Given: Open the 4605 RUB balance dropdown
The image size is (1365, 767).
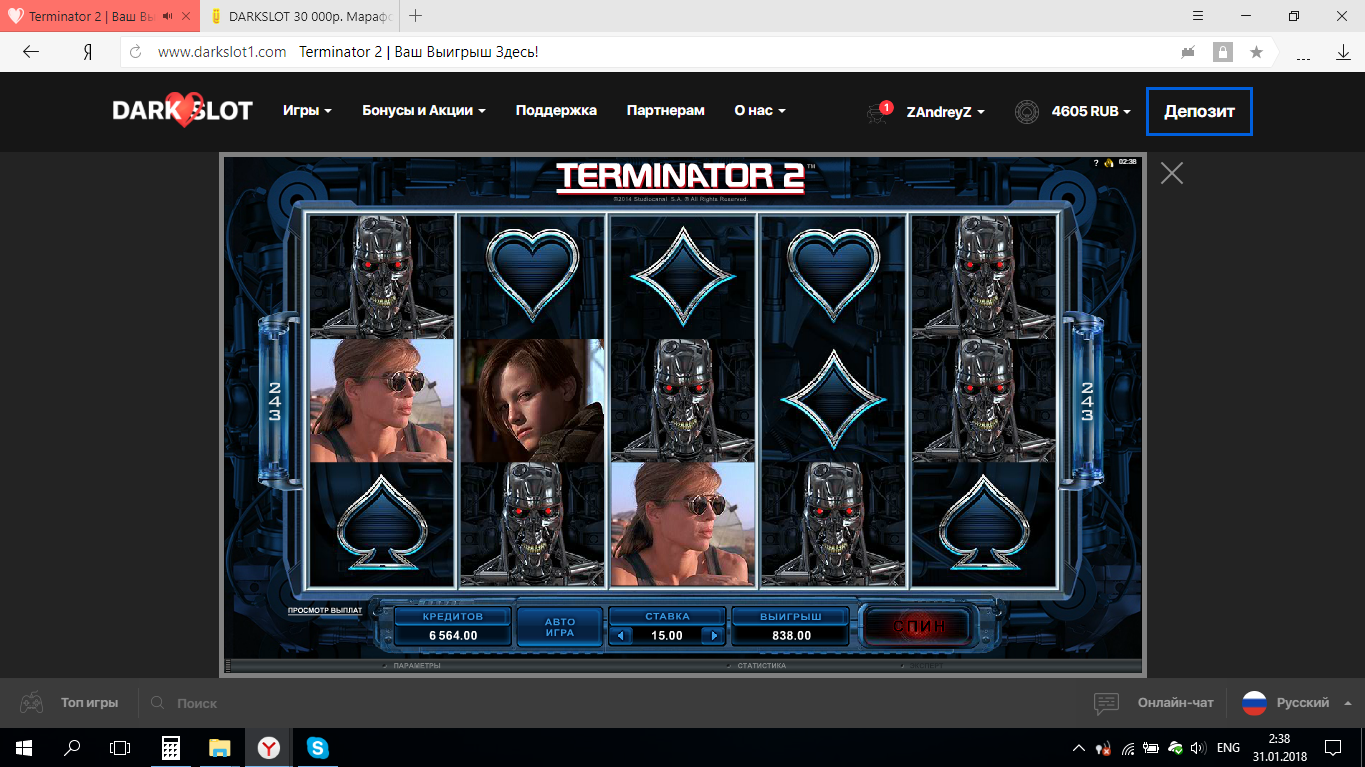Looking at the screenshot, I should pyautogui.click(x=1091, y=112).
